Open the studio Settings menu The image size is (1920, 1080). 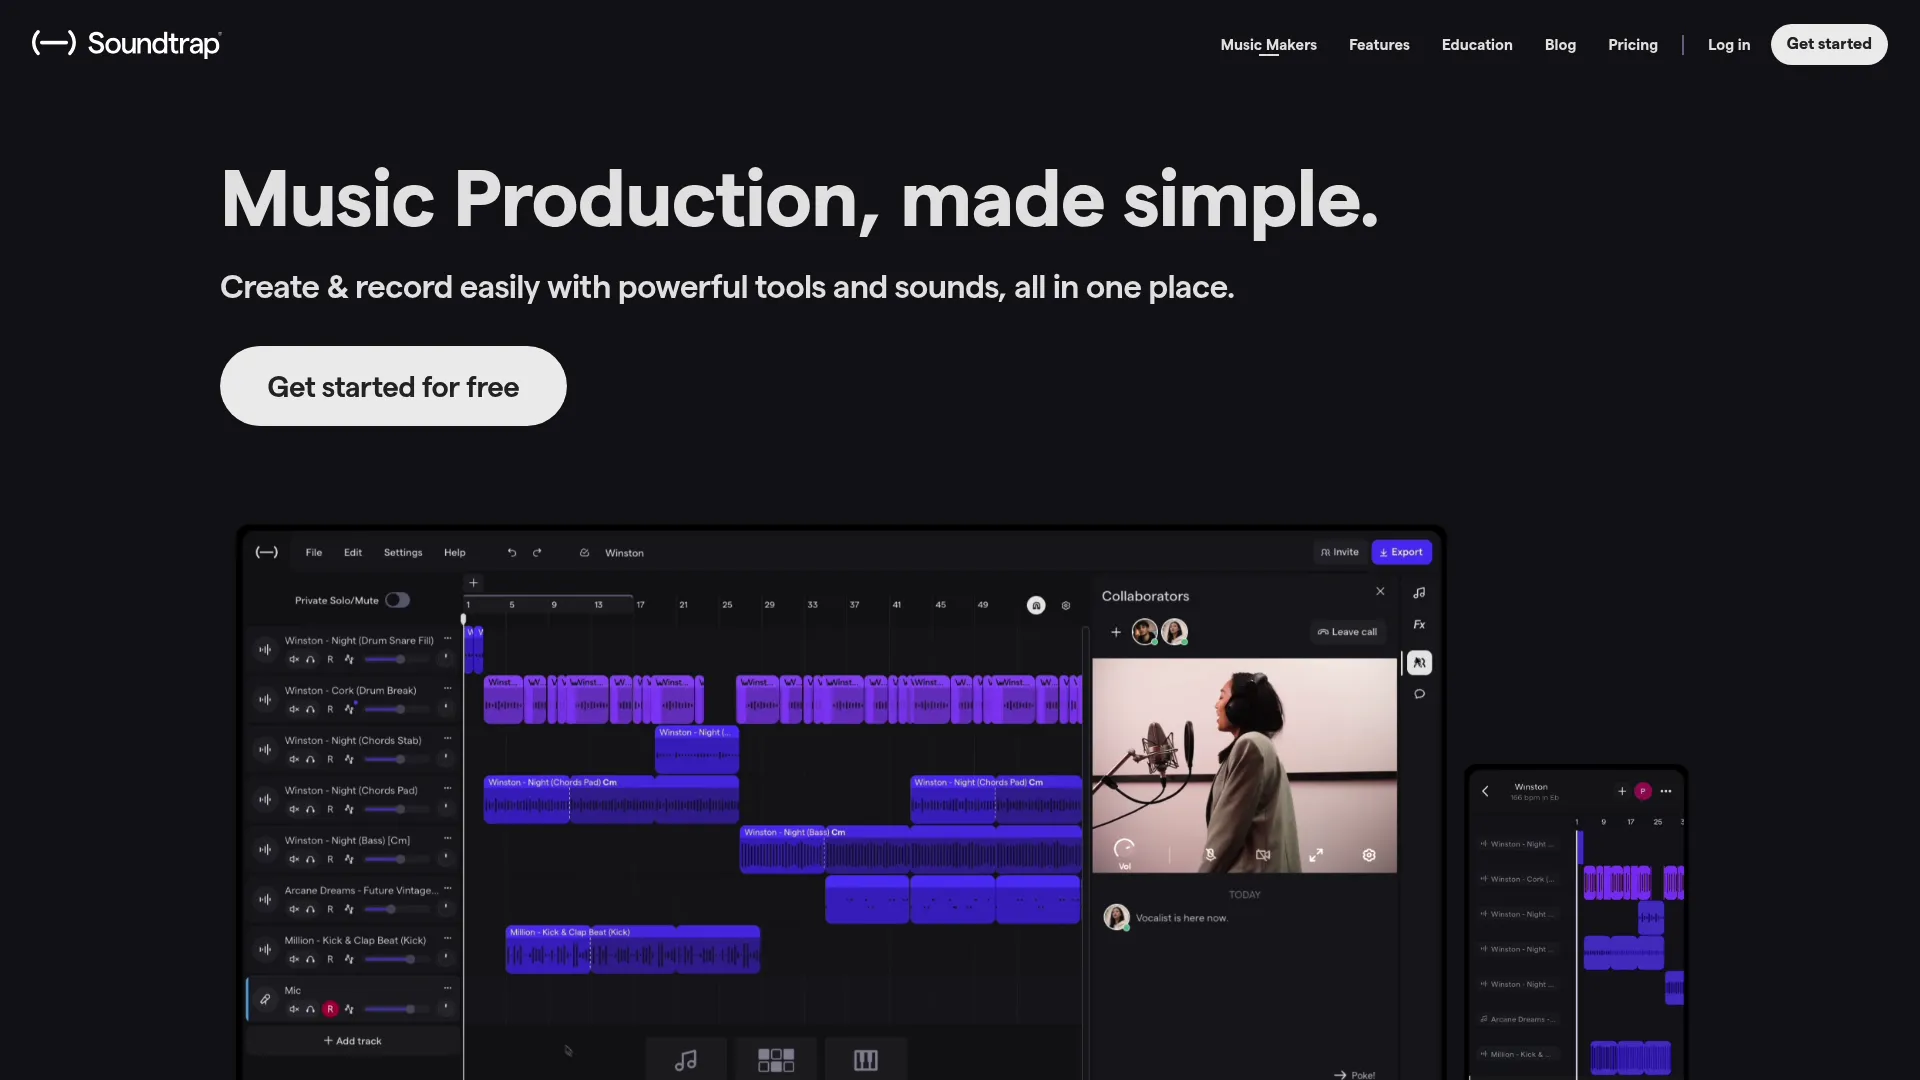click(403, 552)
